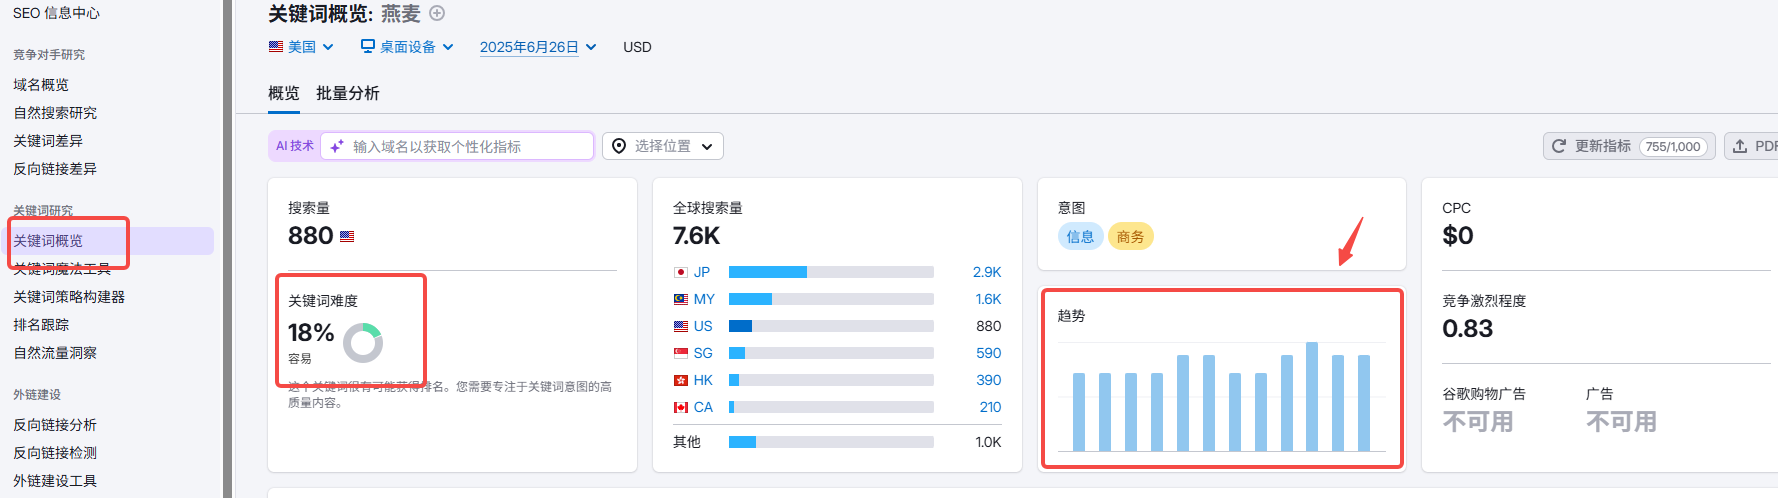The height and width of the screenshot is (498, 1778).
Task: Open 反向链接差异 in sidebar
Action: pyautogui.click(x=55, y=169)
